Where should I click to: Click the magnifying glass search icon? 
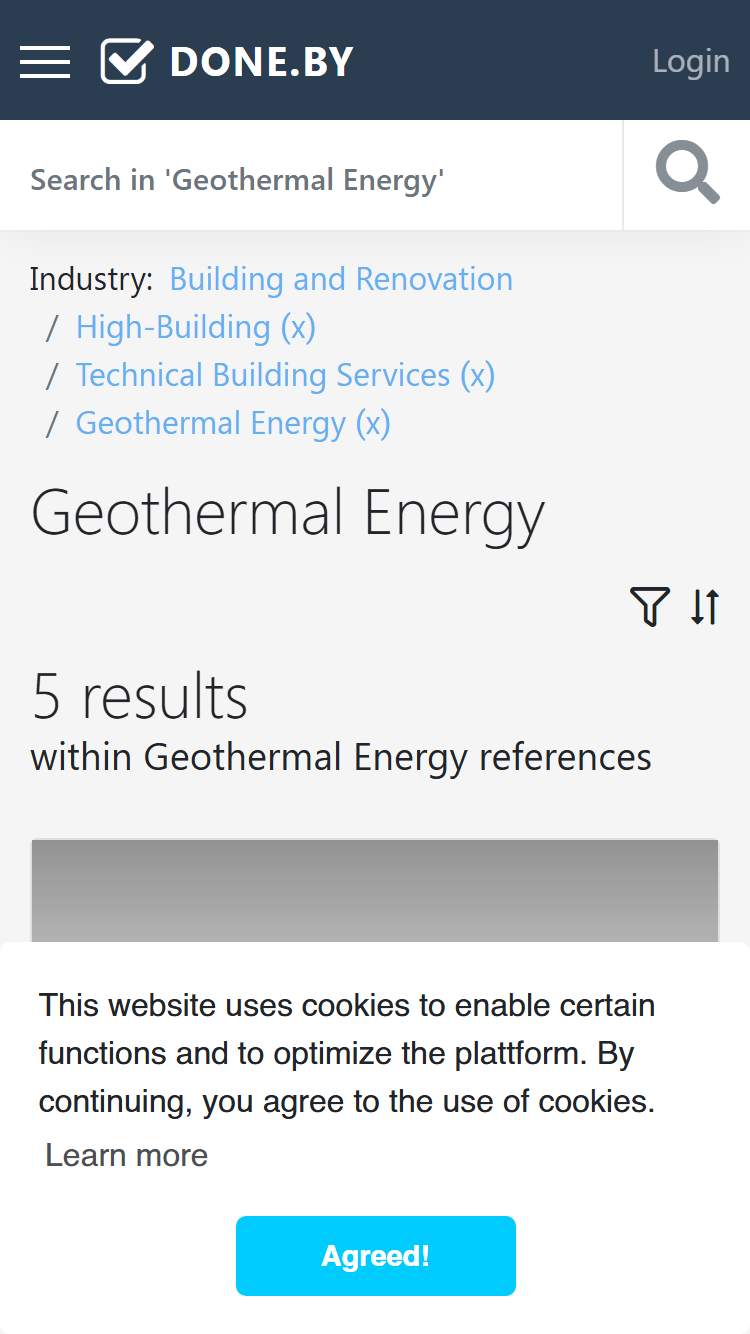(x=687, y=174)
